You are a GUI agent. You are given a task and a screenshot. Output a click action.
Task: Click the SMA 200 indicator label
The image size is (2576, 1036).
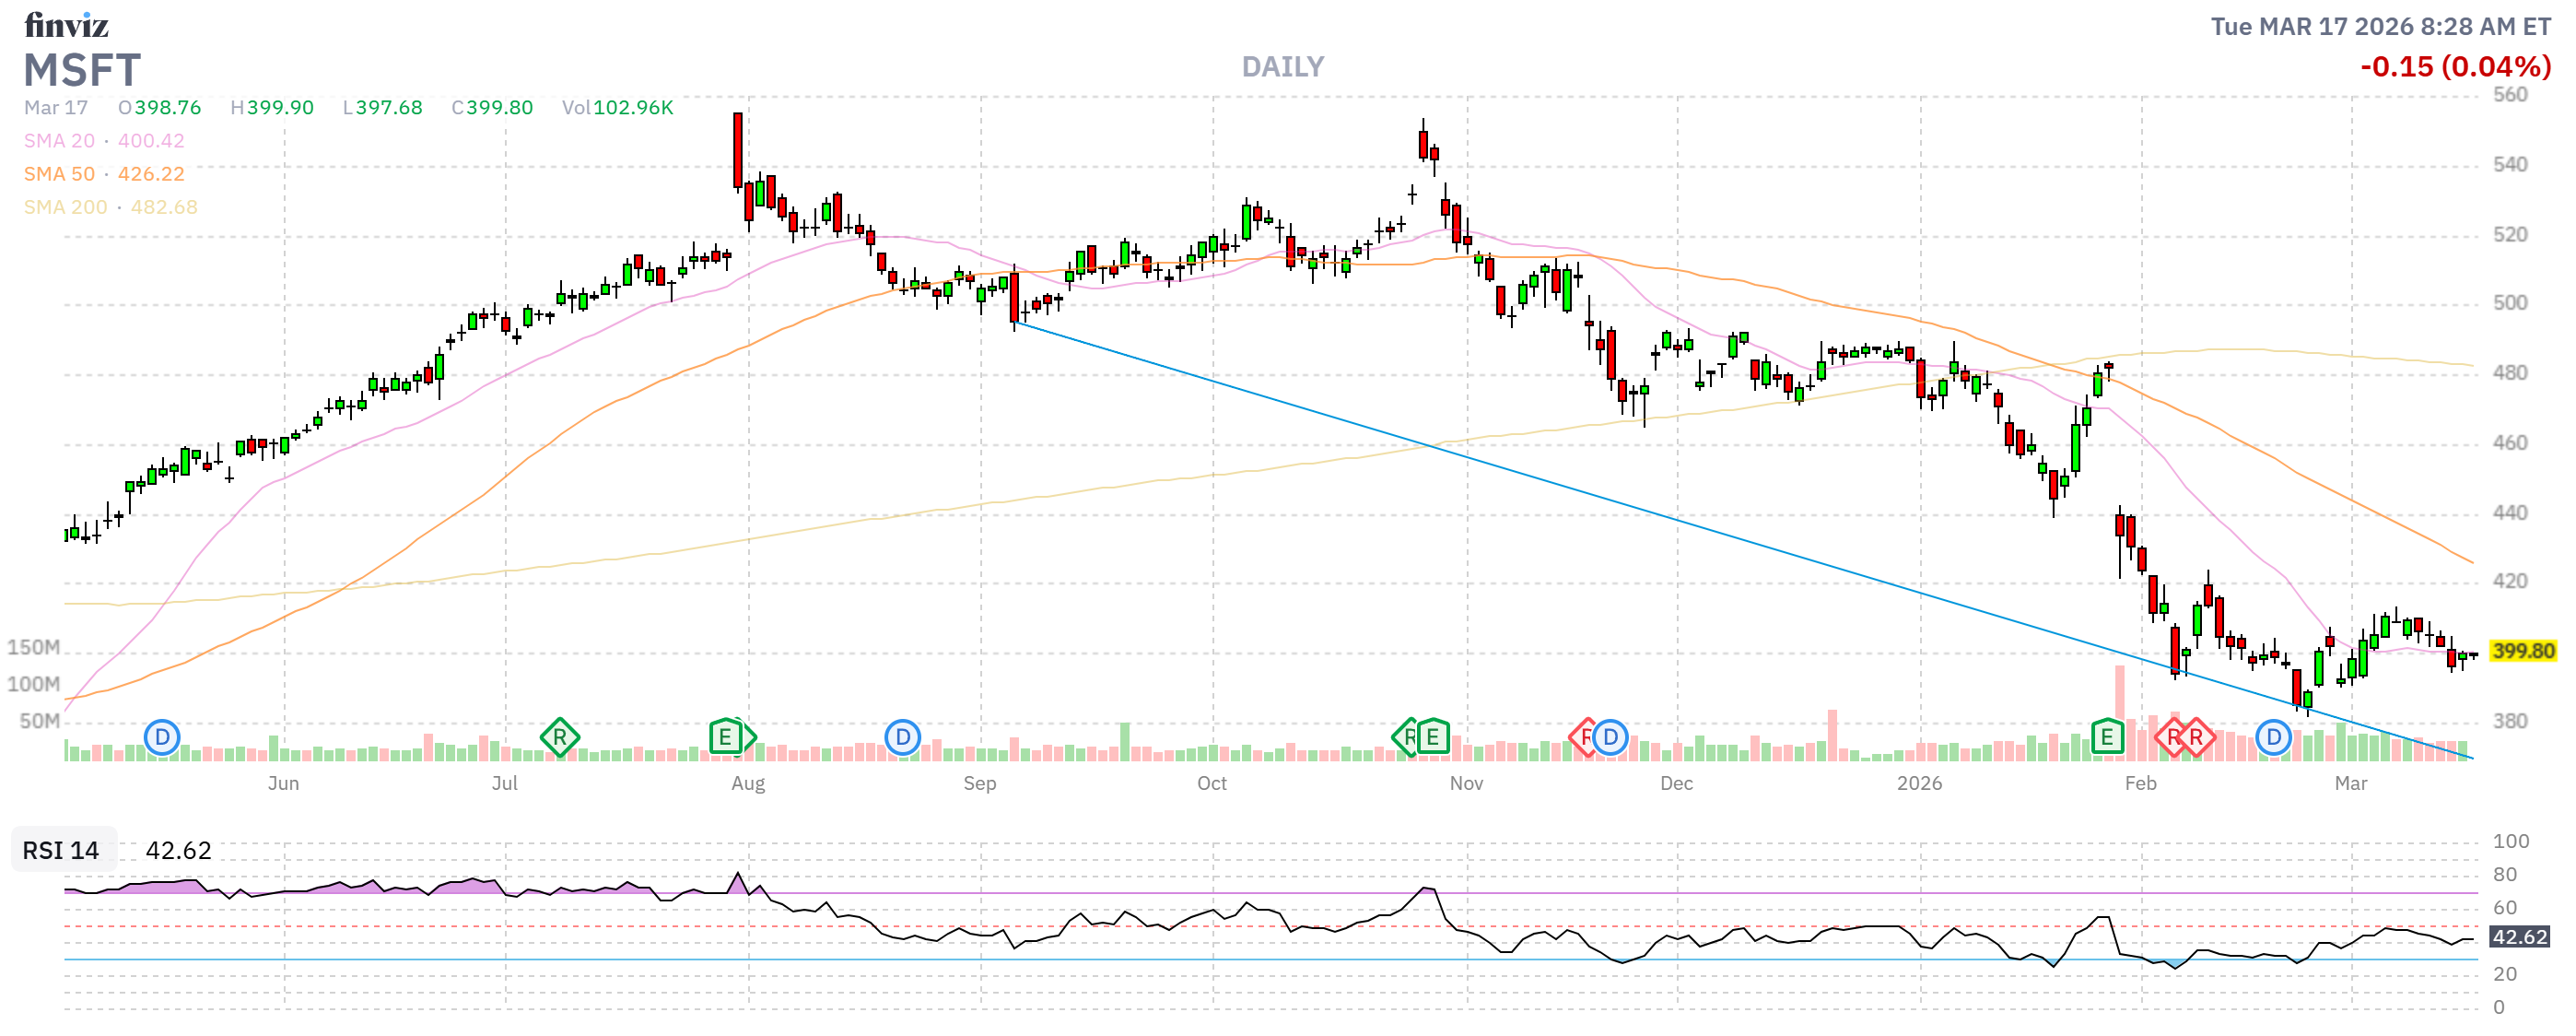65,207
